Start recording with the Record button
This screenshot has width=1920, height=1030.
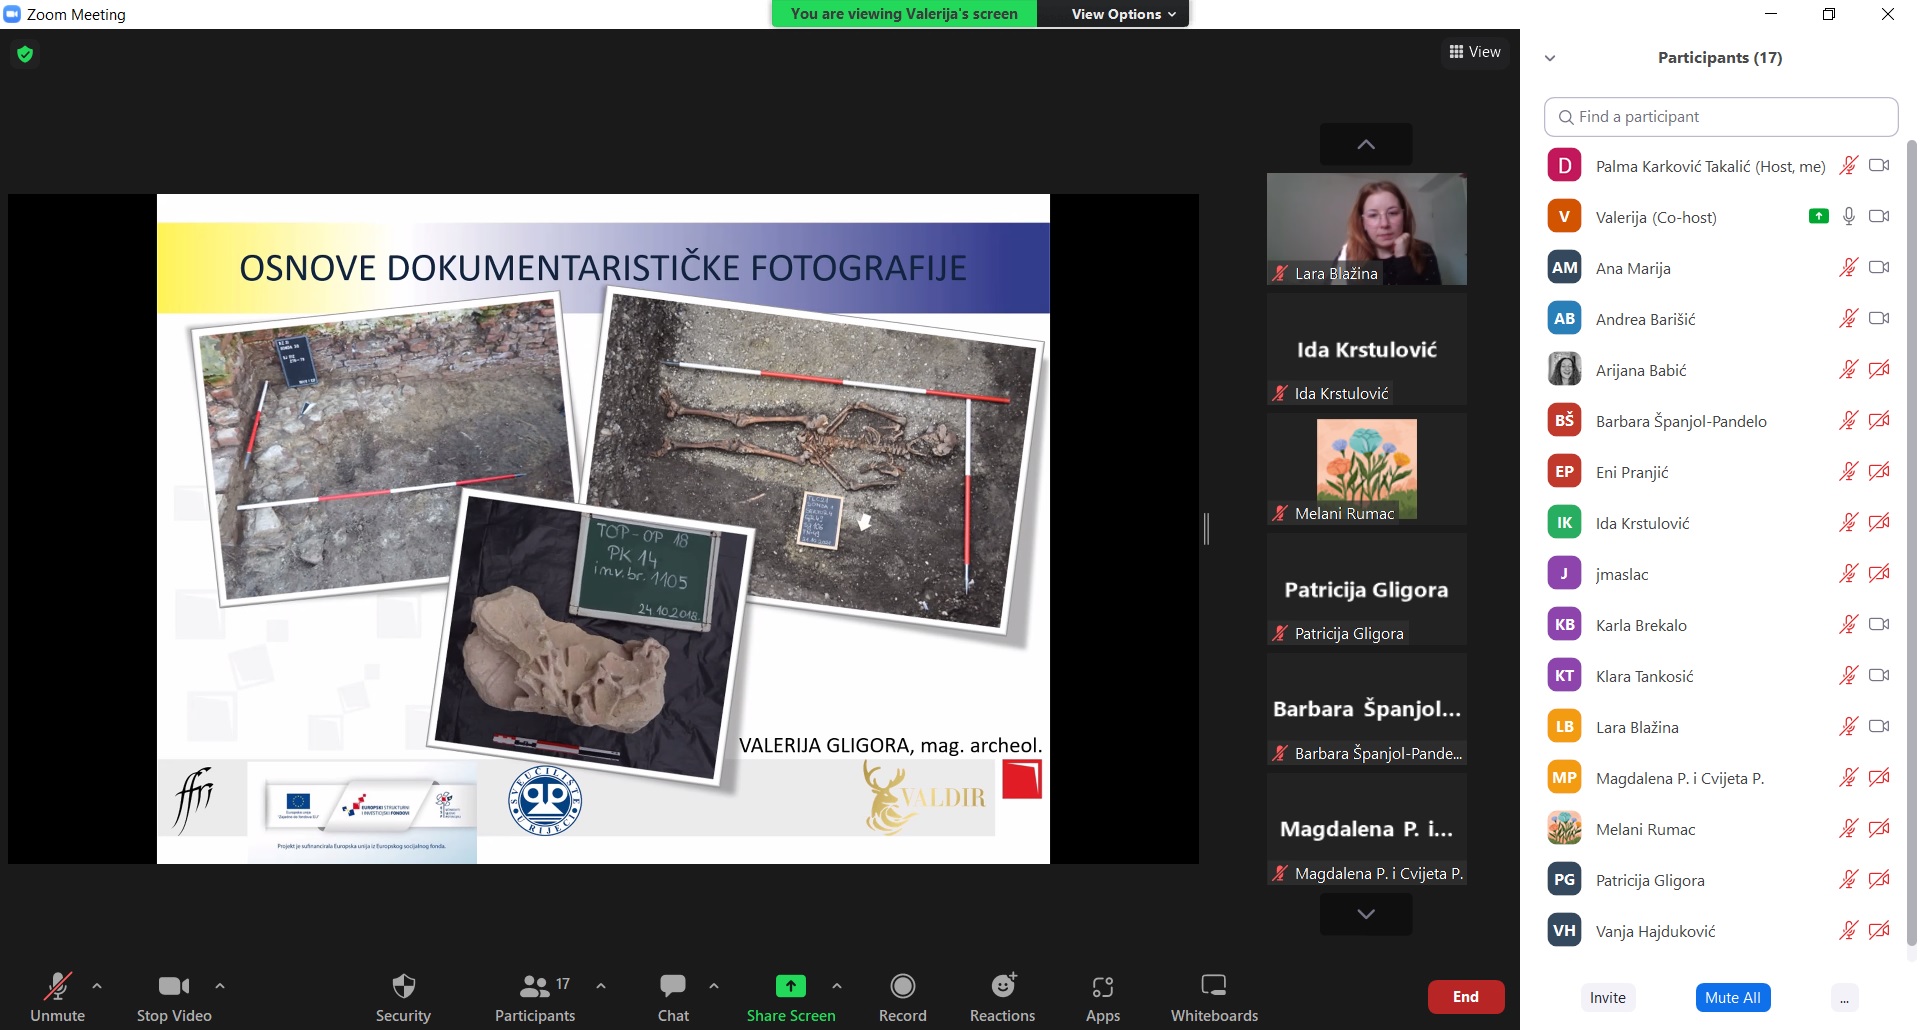point(902,997)
